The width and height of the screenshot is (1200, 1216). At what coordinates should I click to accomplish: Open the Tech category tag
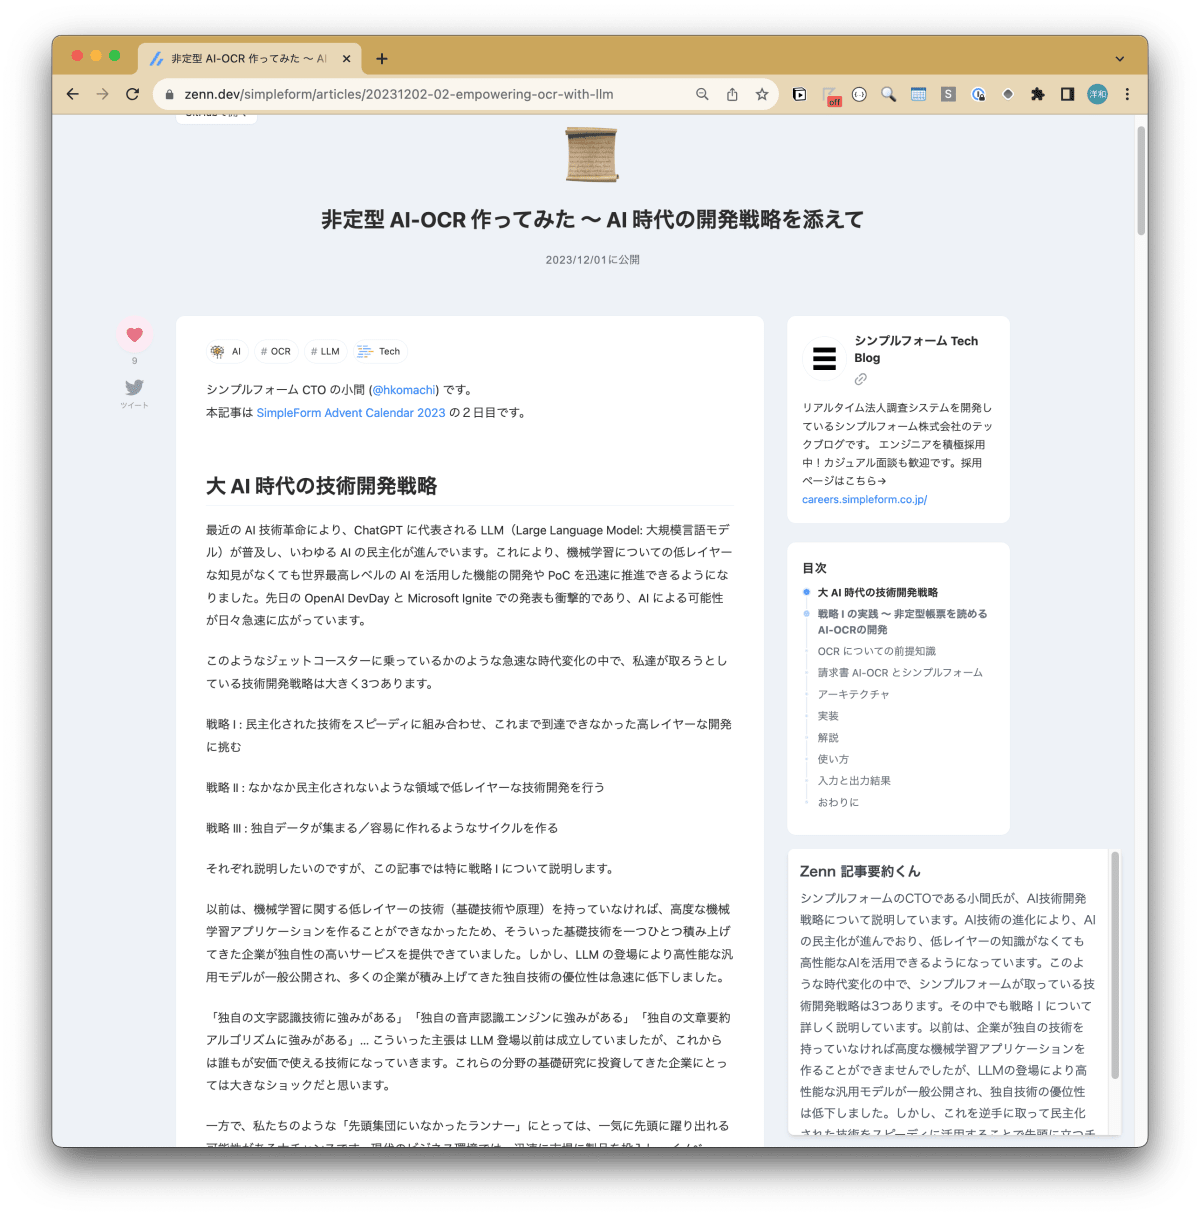[x=379, y=351]
